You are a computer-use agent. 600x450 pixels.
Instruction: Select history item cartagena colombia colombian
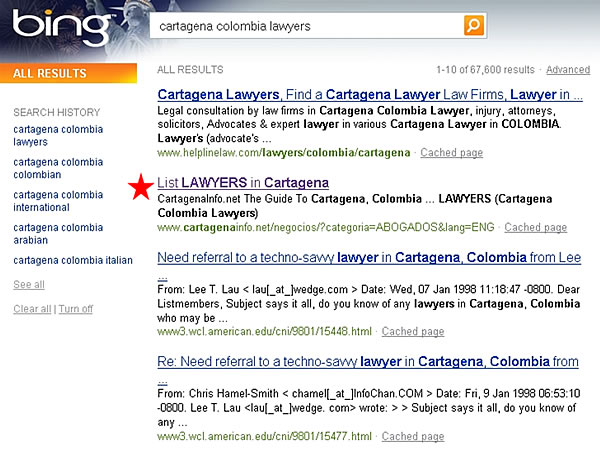[x=58, y=168]
